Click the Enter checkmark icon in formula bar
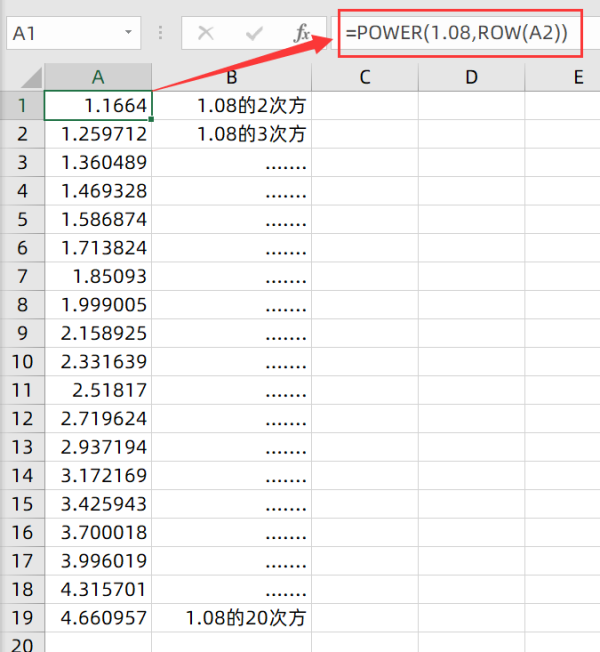This screenshot has height=652, width=600. click(254, 33)
